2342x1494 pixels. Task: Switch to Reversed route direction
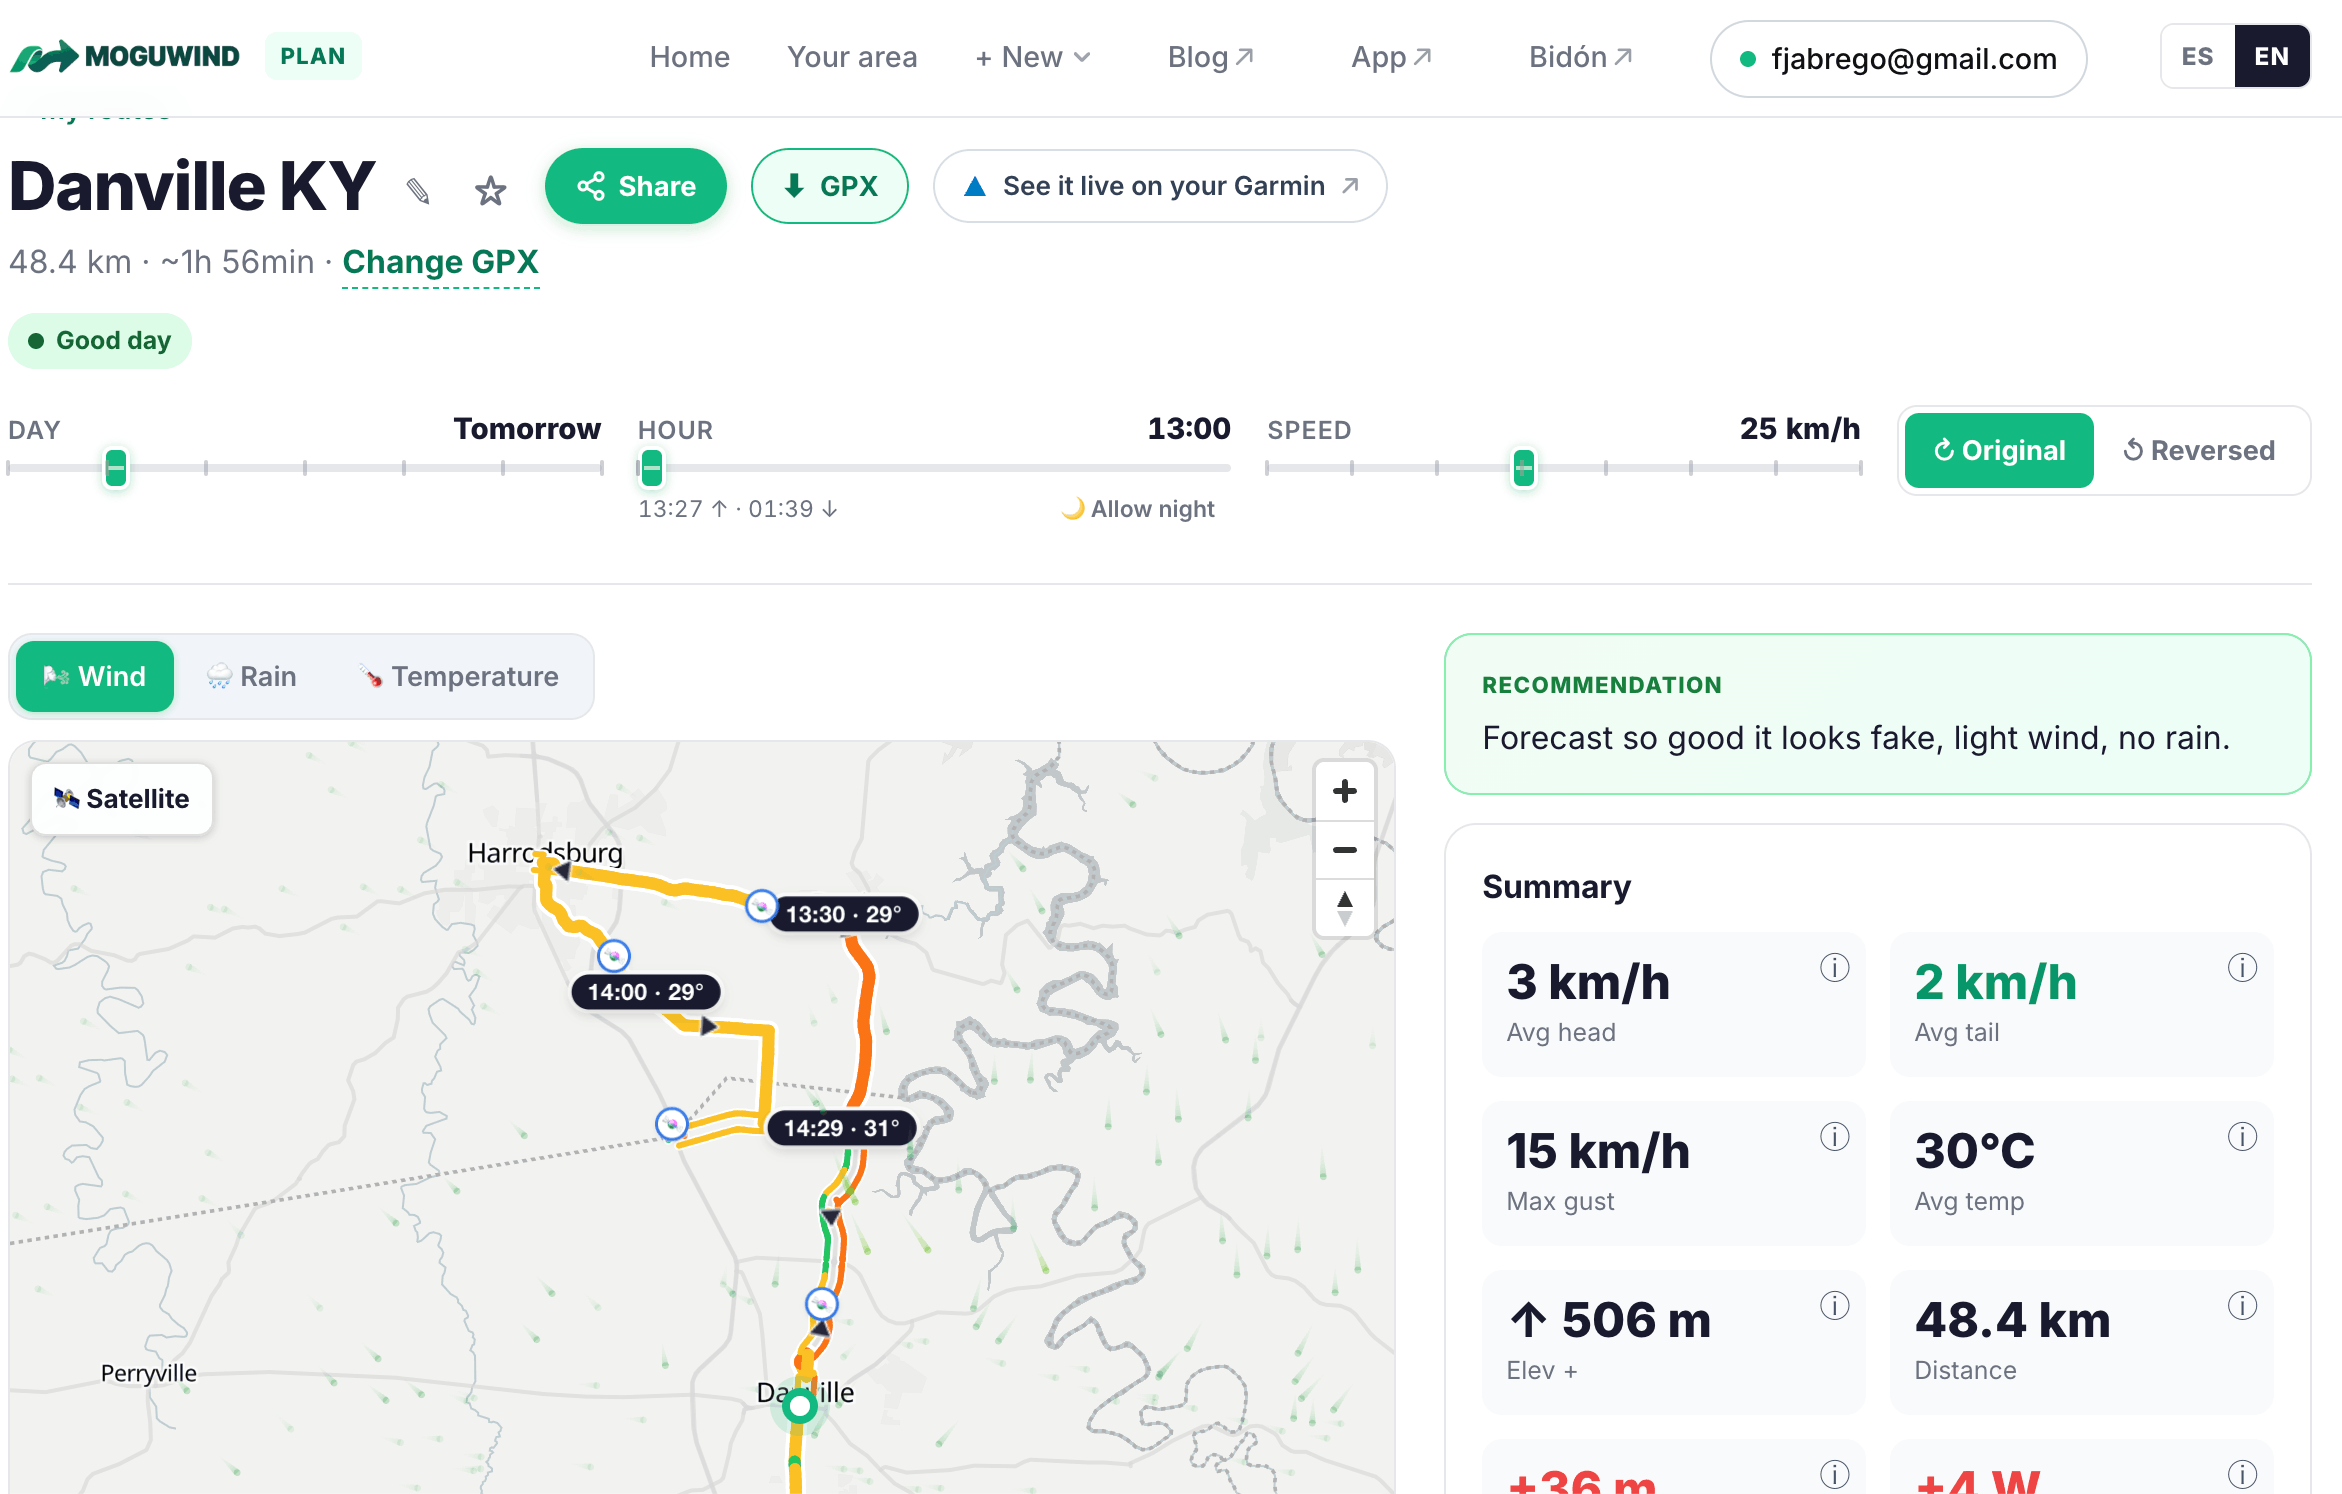[x=2199, y=450]
